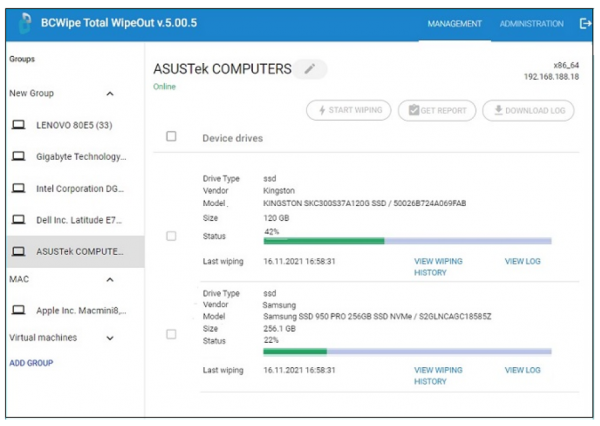This screenshot has width=600, height=426.
Task: Open VIEW LOG for Kingston drive
Action: tap(522, 261)
